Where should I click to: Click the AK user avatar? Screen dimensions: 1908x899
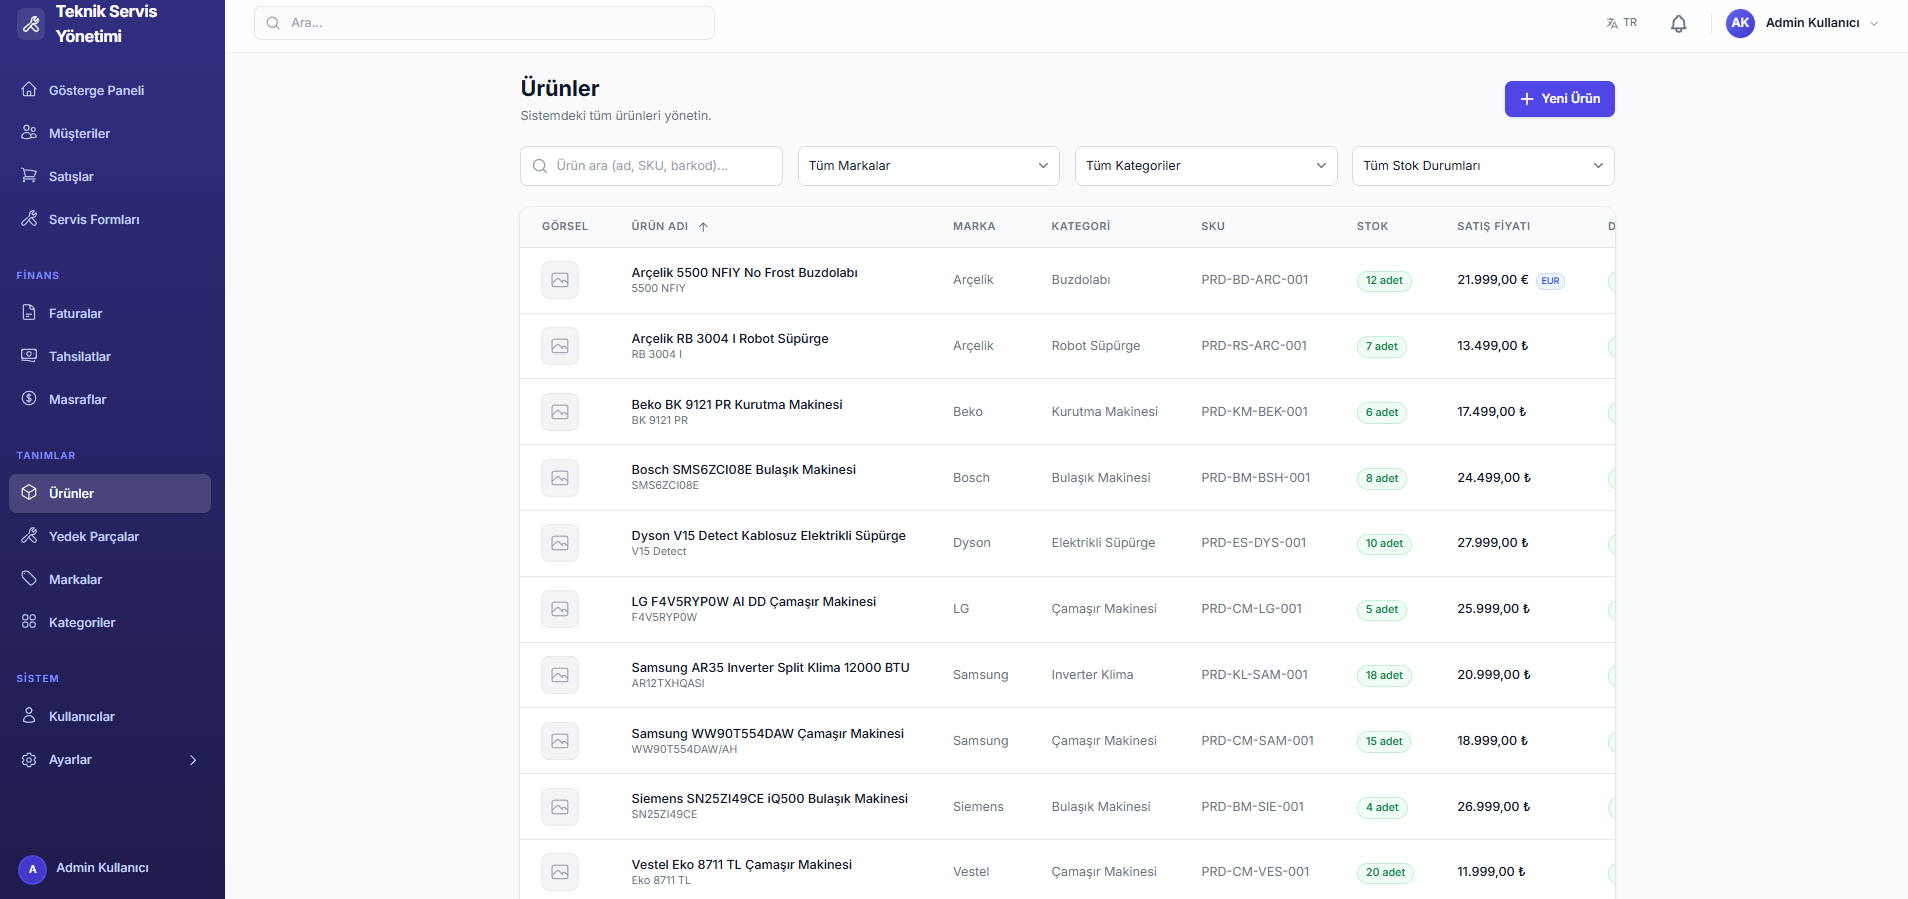[x=1740, y=23]
